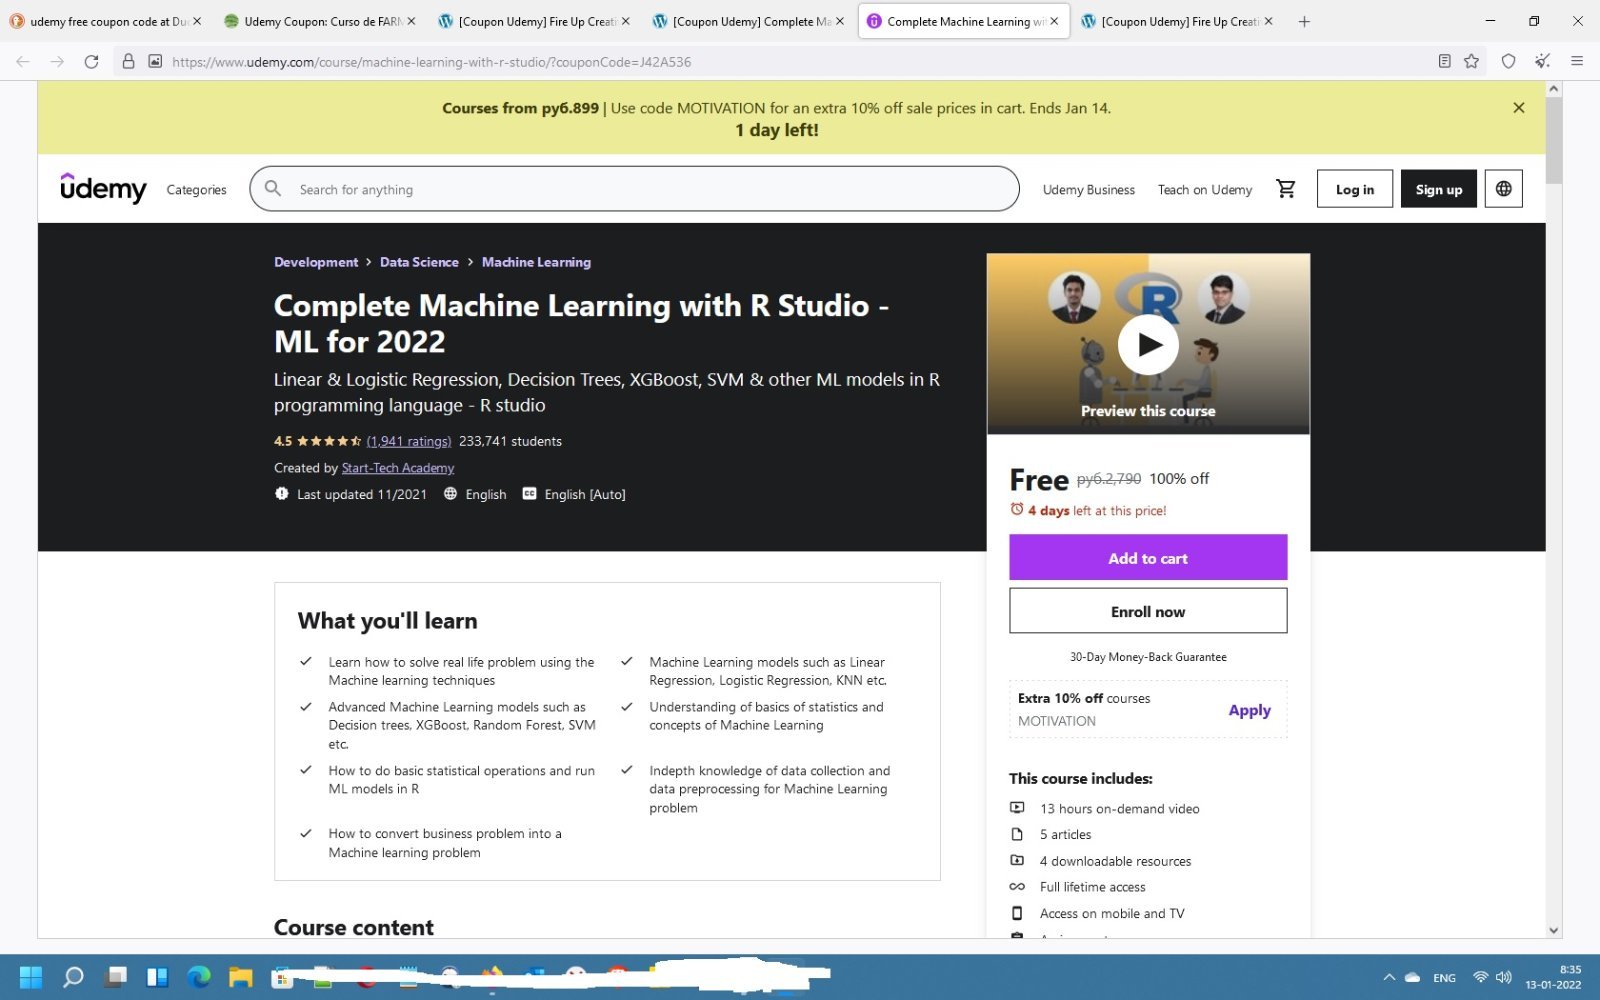Image resolution: width=1600 pixels, height=1000 pixels.
Task: Open File Explorer from taskbar
Action: [x=241, y=977]
